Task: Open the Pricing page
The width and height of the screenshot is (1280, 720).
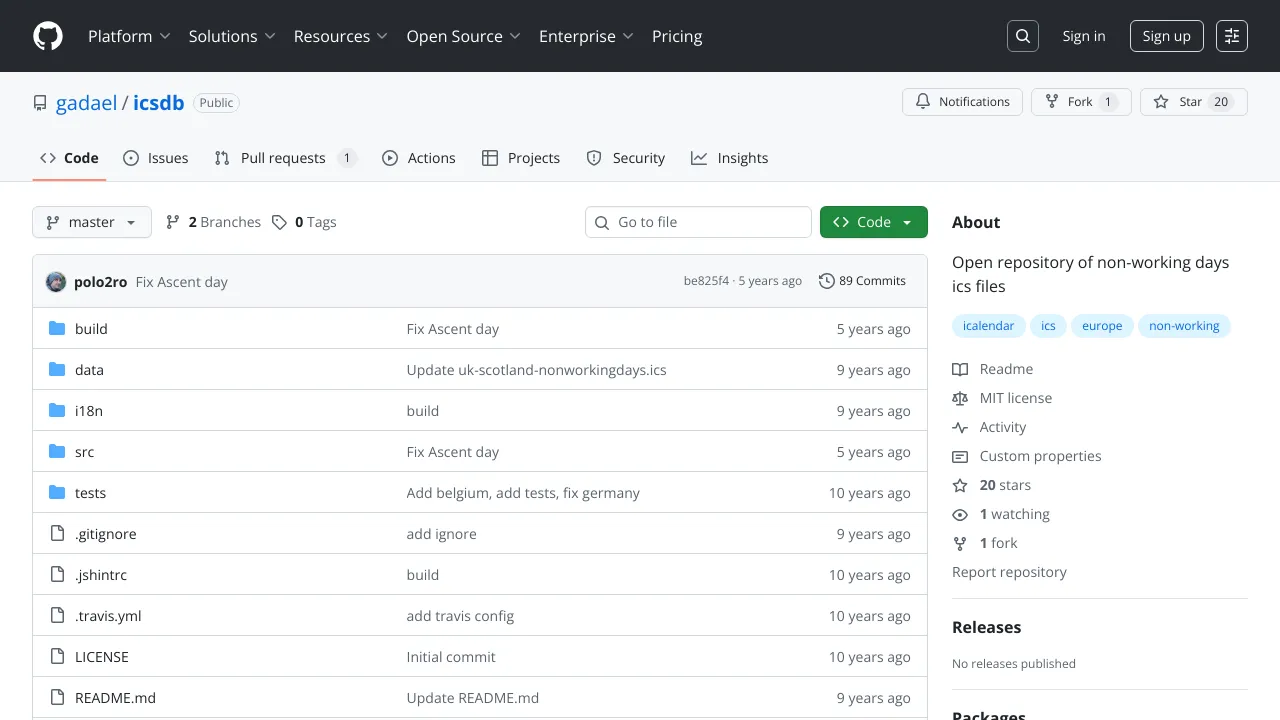Action: (677, 36)
